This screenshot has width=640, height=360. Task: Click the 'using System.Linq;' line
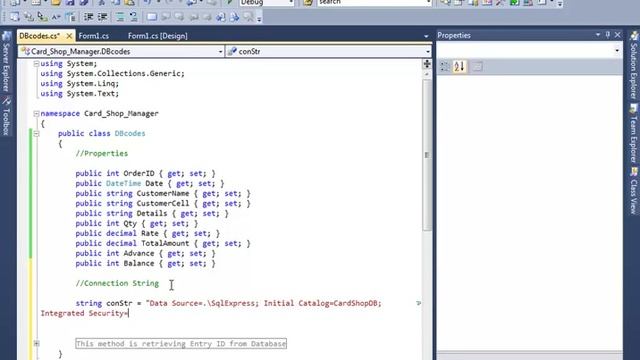pyautogui.click(x=80, y=84)
